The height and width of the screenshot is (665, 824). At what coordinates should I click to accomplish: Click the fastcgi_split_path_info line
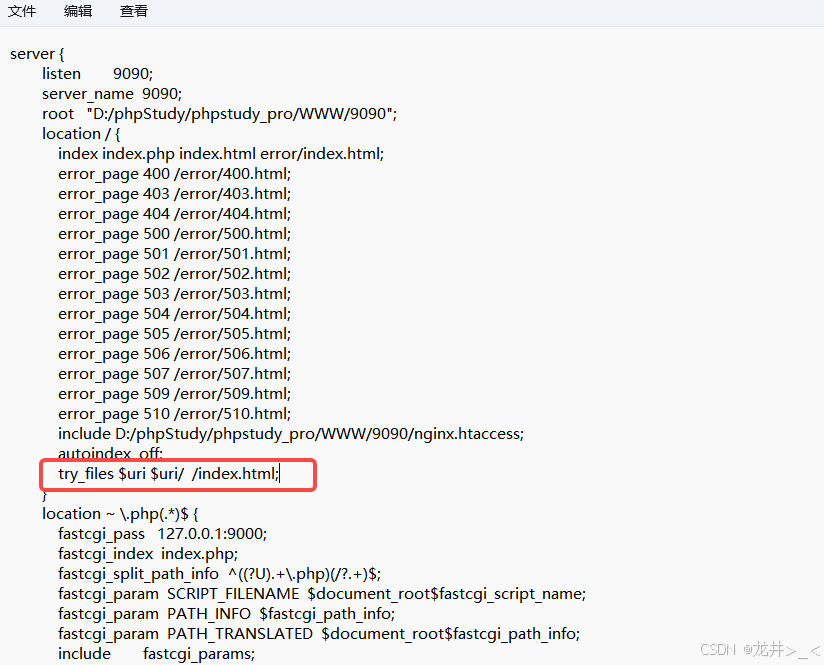[x=220, y=574]
